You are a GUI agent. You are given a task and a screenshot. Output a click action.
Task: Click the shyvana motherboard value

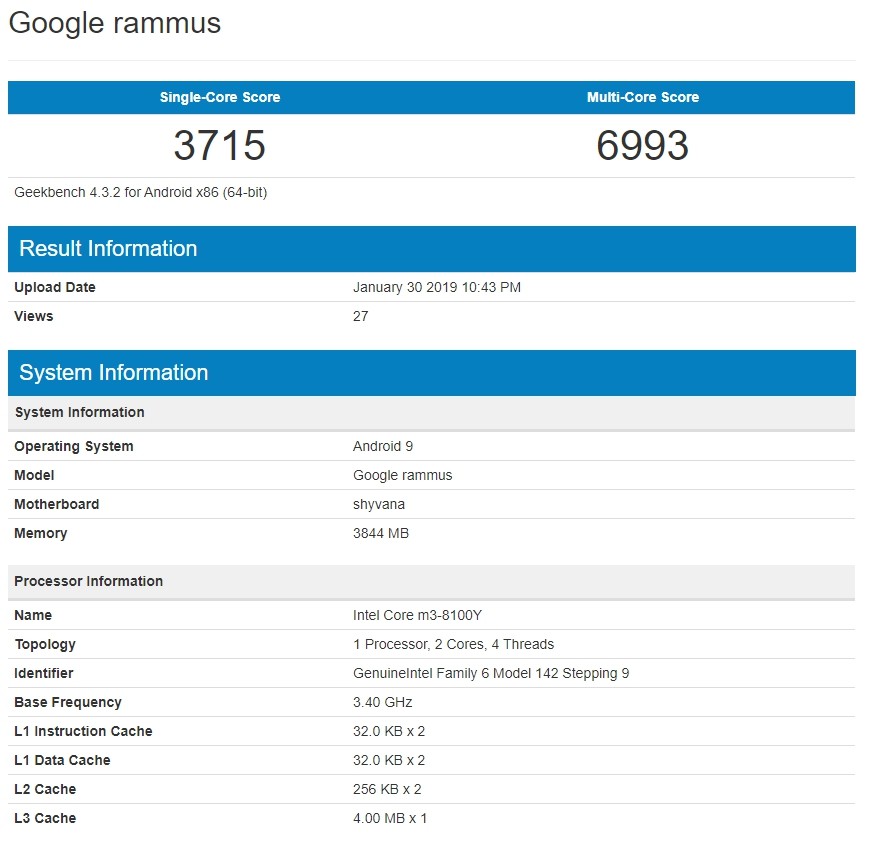pyautogui.click(x=379, y=504)
